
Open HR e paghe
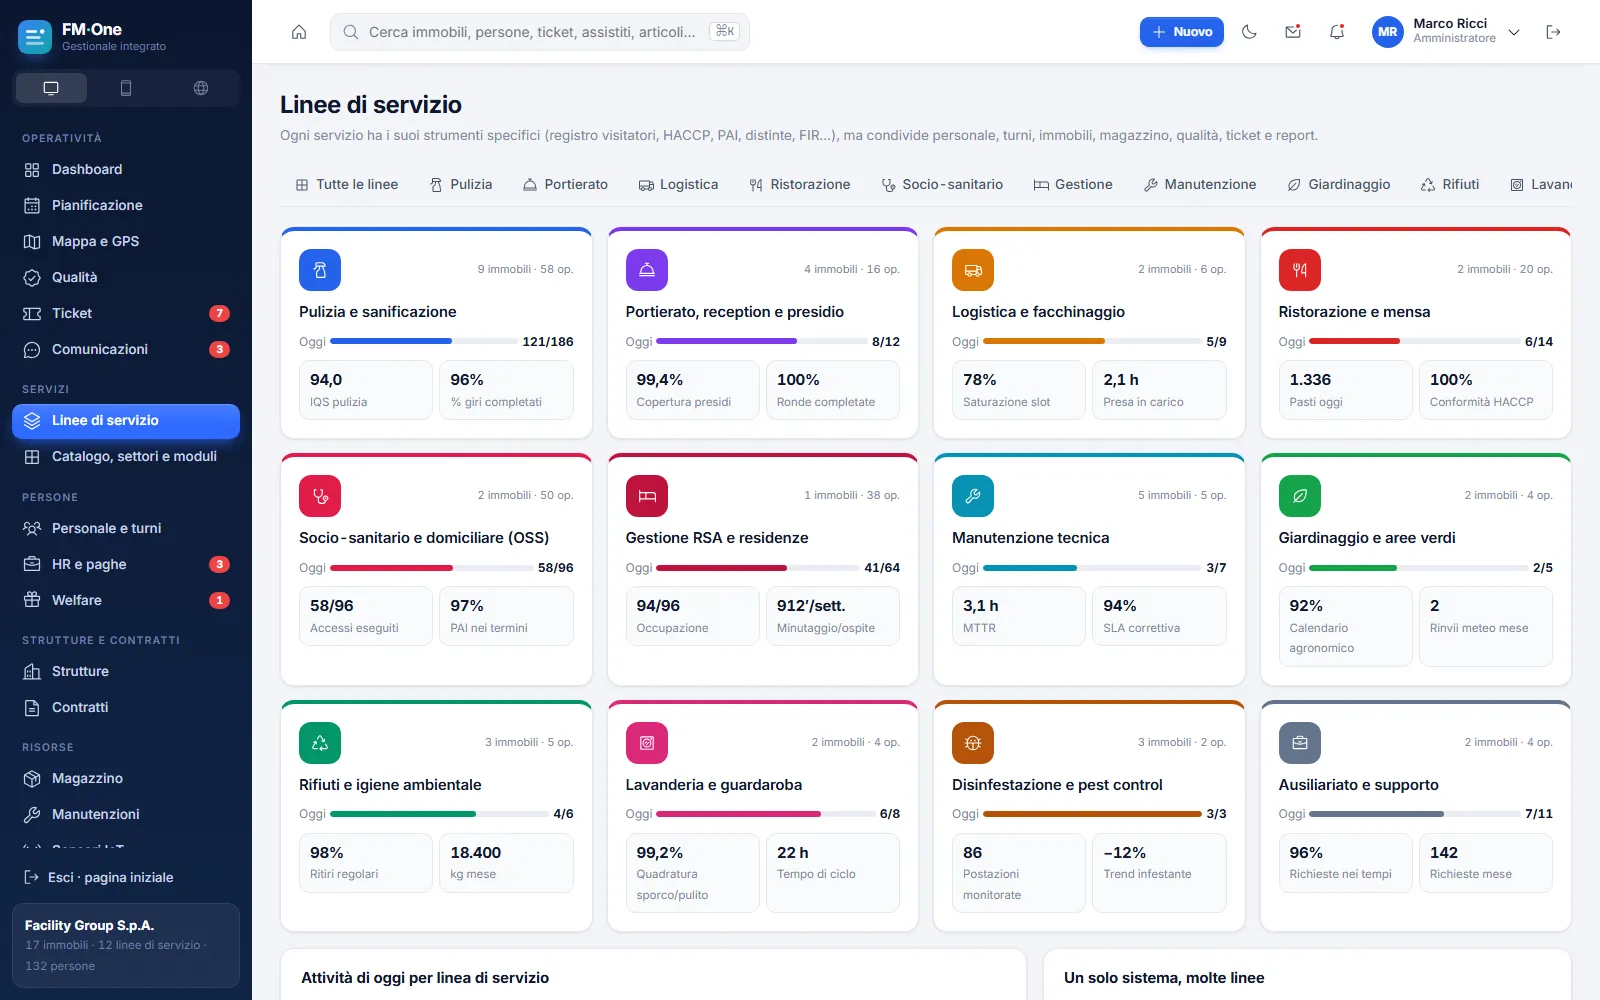click(x=126, y=564)
